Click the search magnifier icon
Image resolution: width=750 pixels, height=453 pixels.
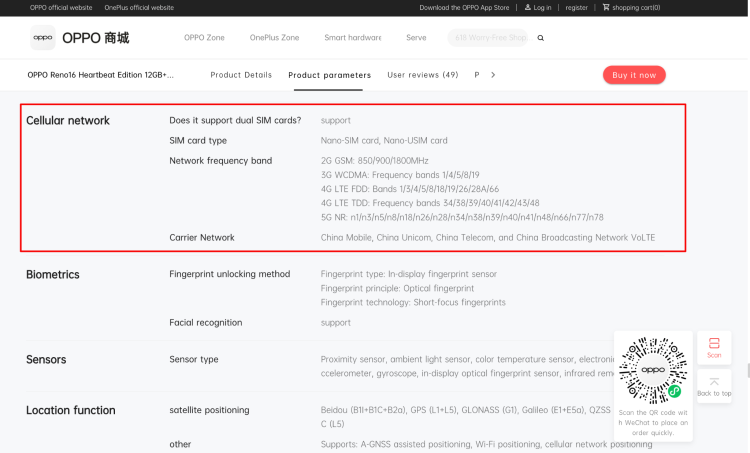(540, 38)
